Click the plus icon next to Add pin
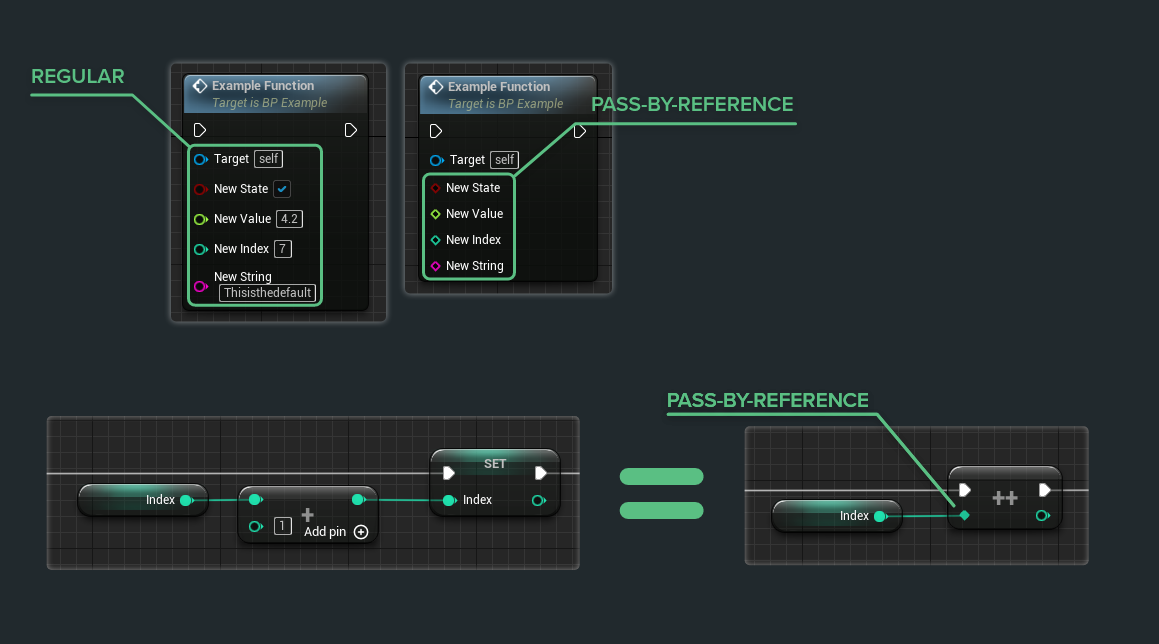Viewport: 1159px width, 644px height. [360, 532]
